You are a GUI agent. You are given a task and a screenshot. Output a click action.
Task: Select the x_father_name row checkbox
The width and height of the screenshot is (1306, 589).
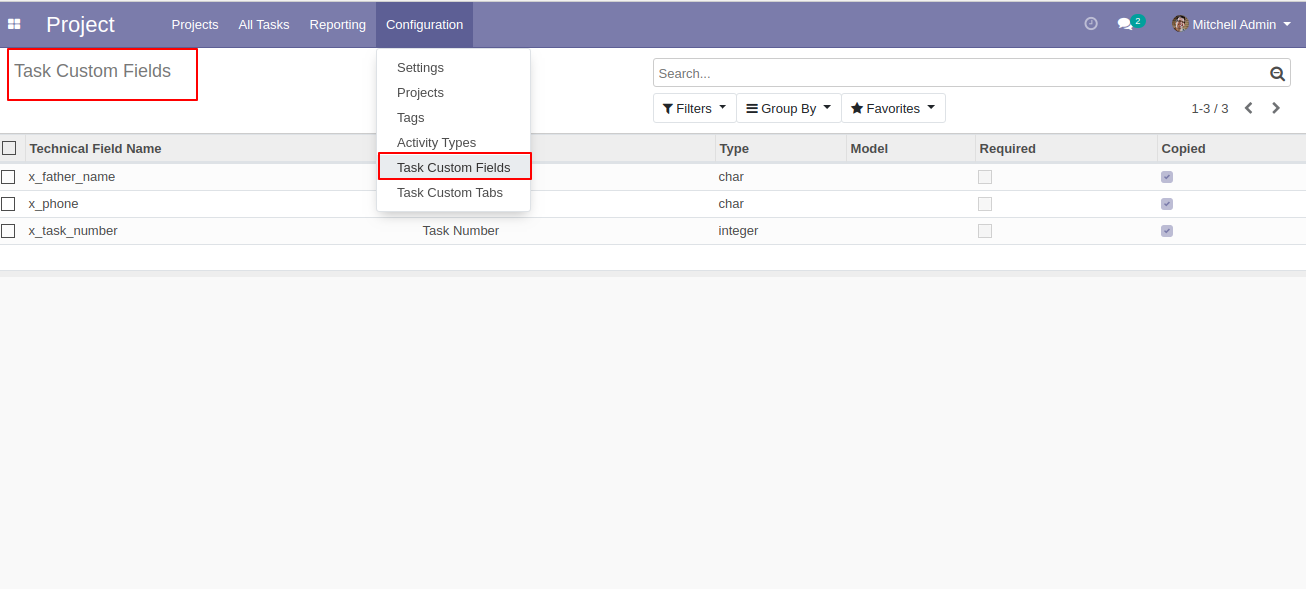8,177
